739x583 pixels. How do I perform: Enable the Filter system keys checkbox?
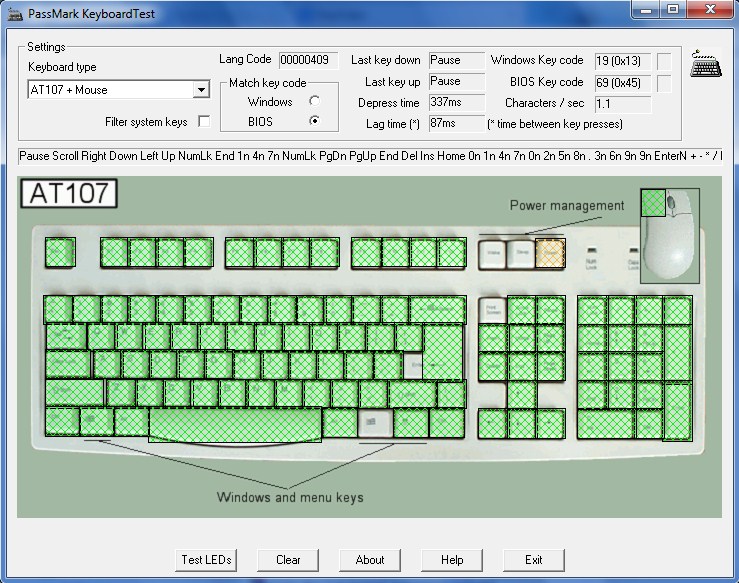[204, 122]
